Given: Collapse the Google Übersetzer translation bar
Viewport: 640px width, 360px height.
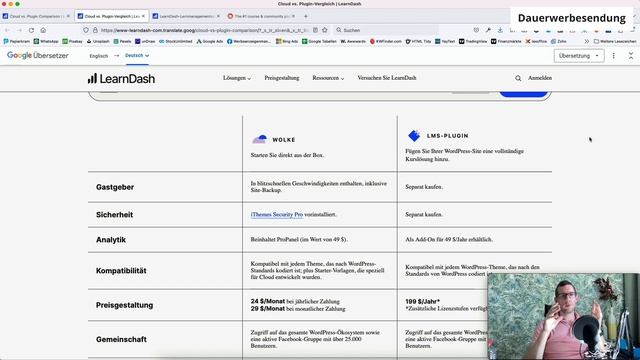Looking at the screenshot, I should [631, 56].
